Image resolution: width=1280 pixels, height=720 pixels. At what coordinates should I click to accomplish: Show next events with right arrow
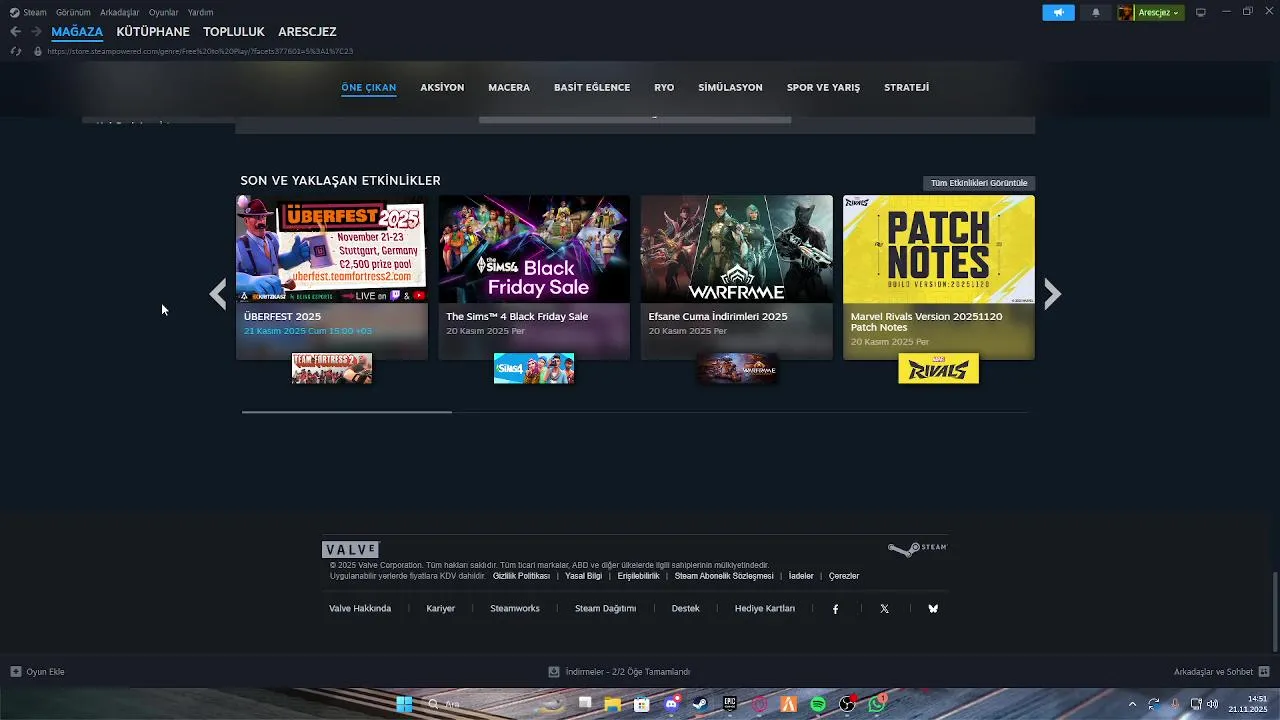1052,294
